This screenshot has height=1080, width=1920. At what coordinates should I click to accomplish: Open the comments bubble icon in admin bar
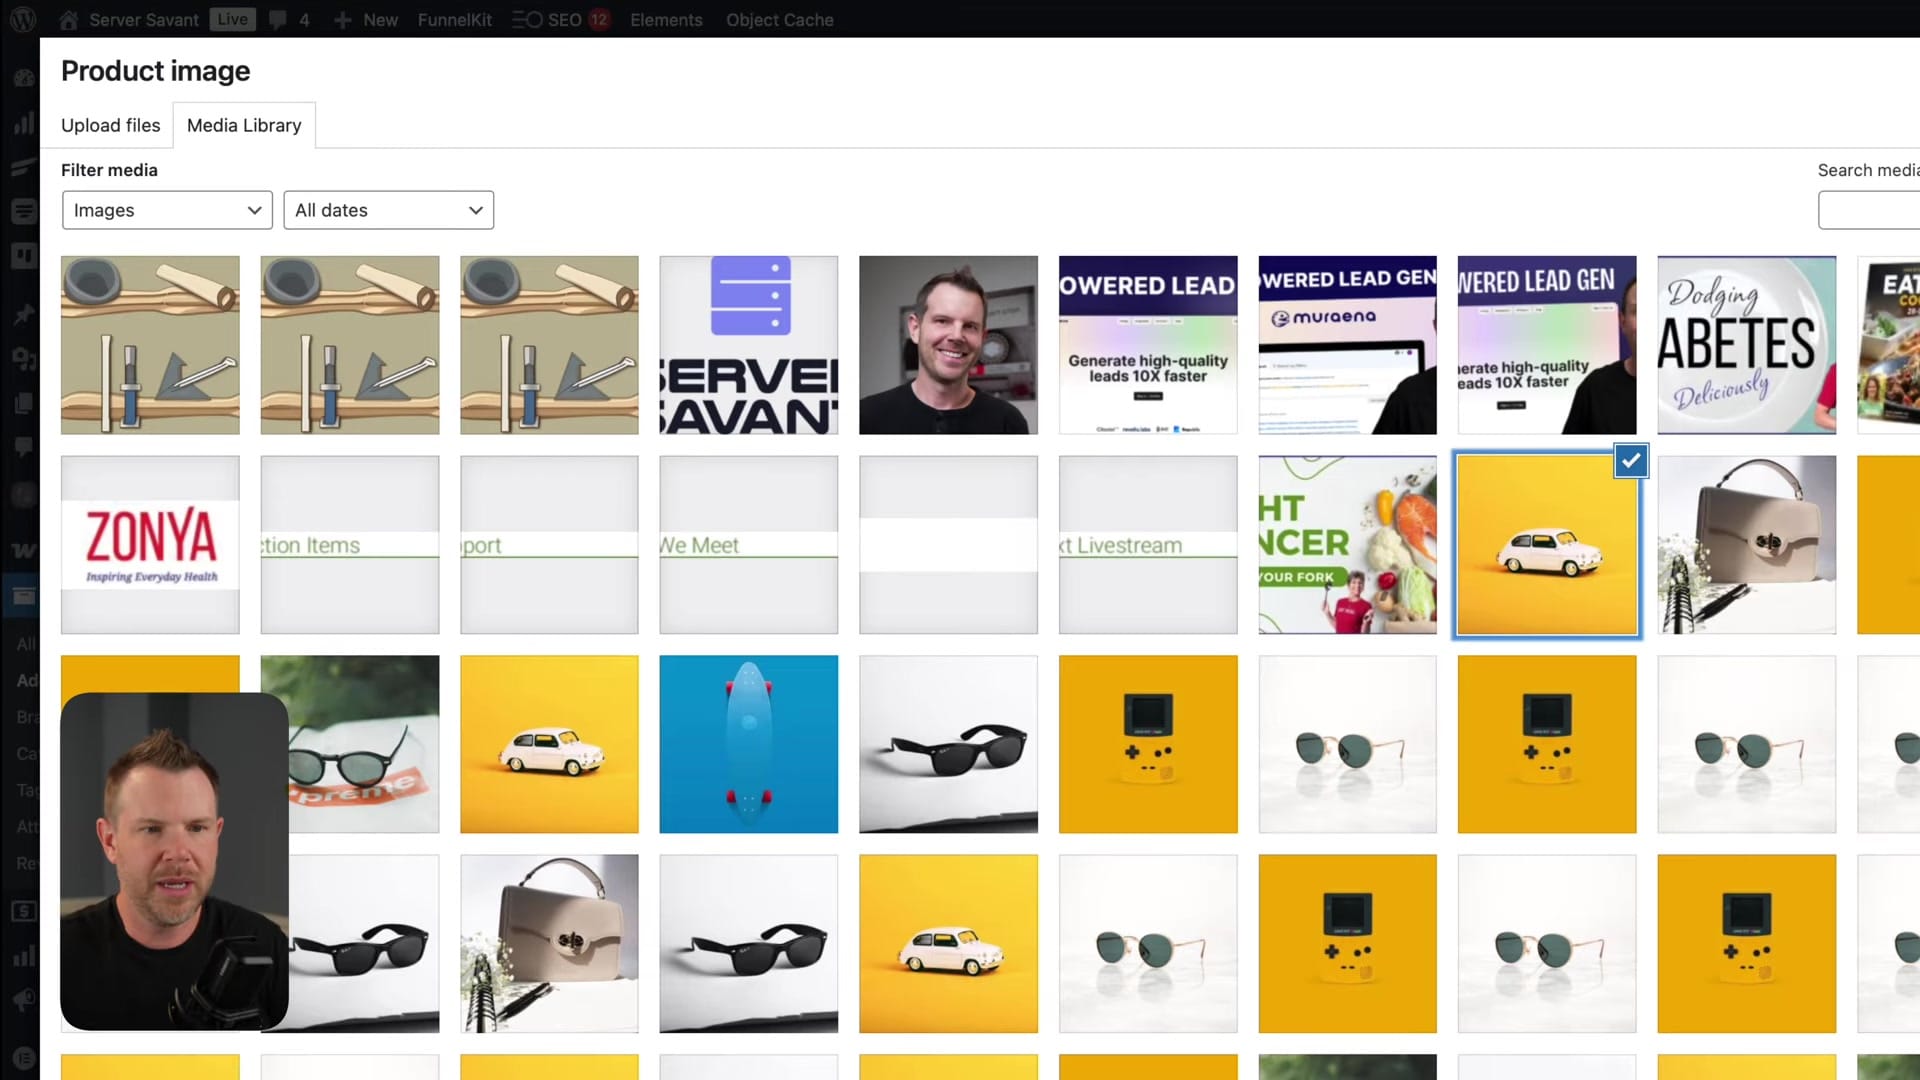(x=278, y=19)
